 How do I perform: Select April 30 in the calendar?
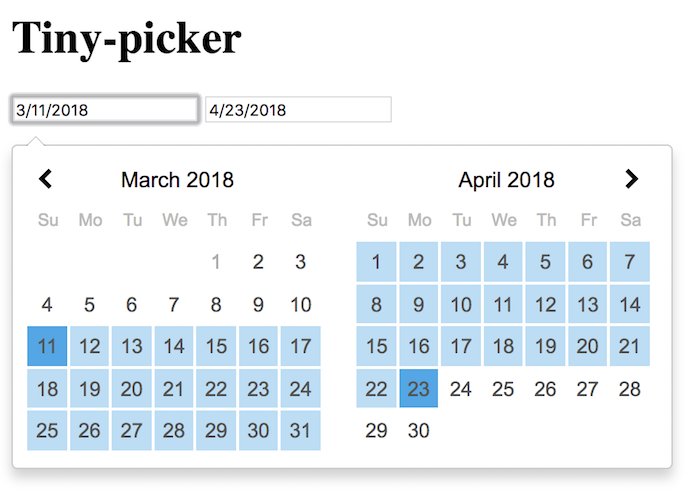click(419, 431)
